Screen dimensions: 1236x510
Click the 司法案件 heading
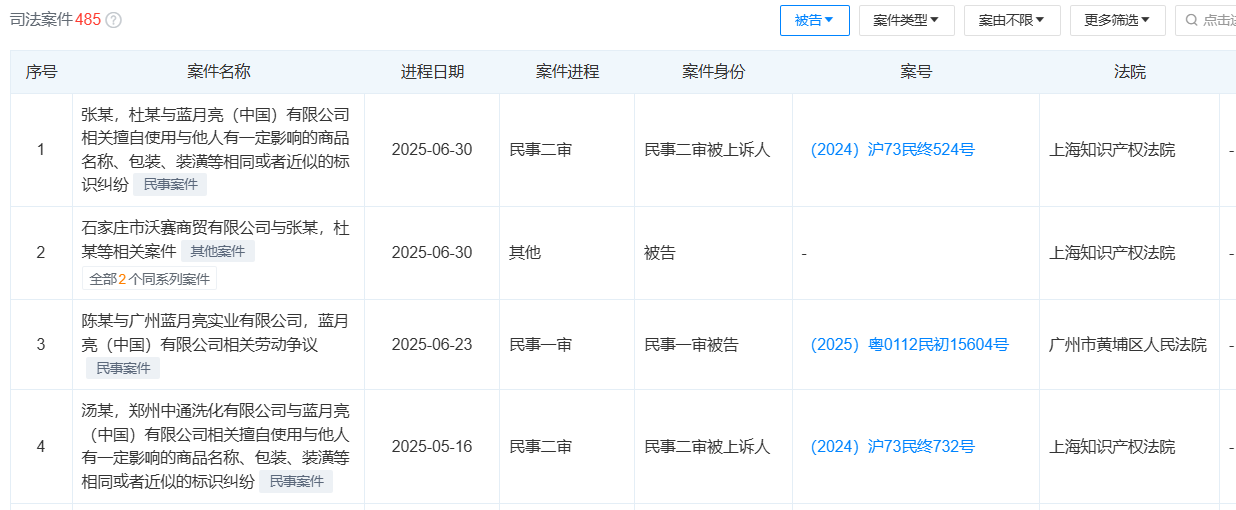[40, 20]
